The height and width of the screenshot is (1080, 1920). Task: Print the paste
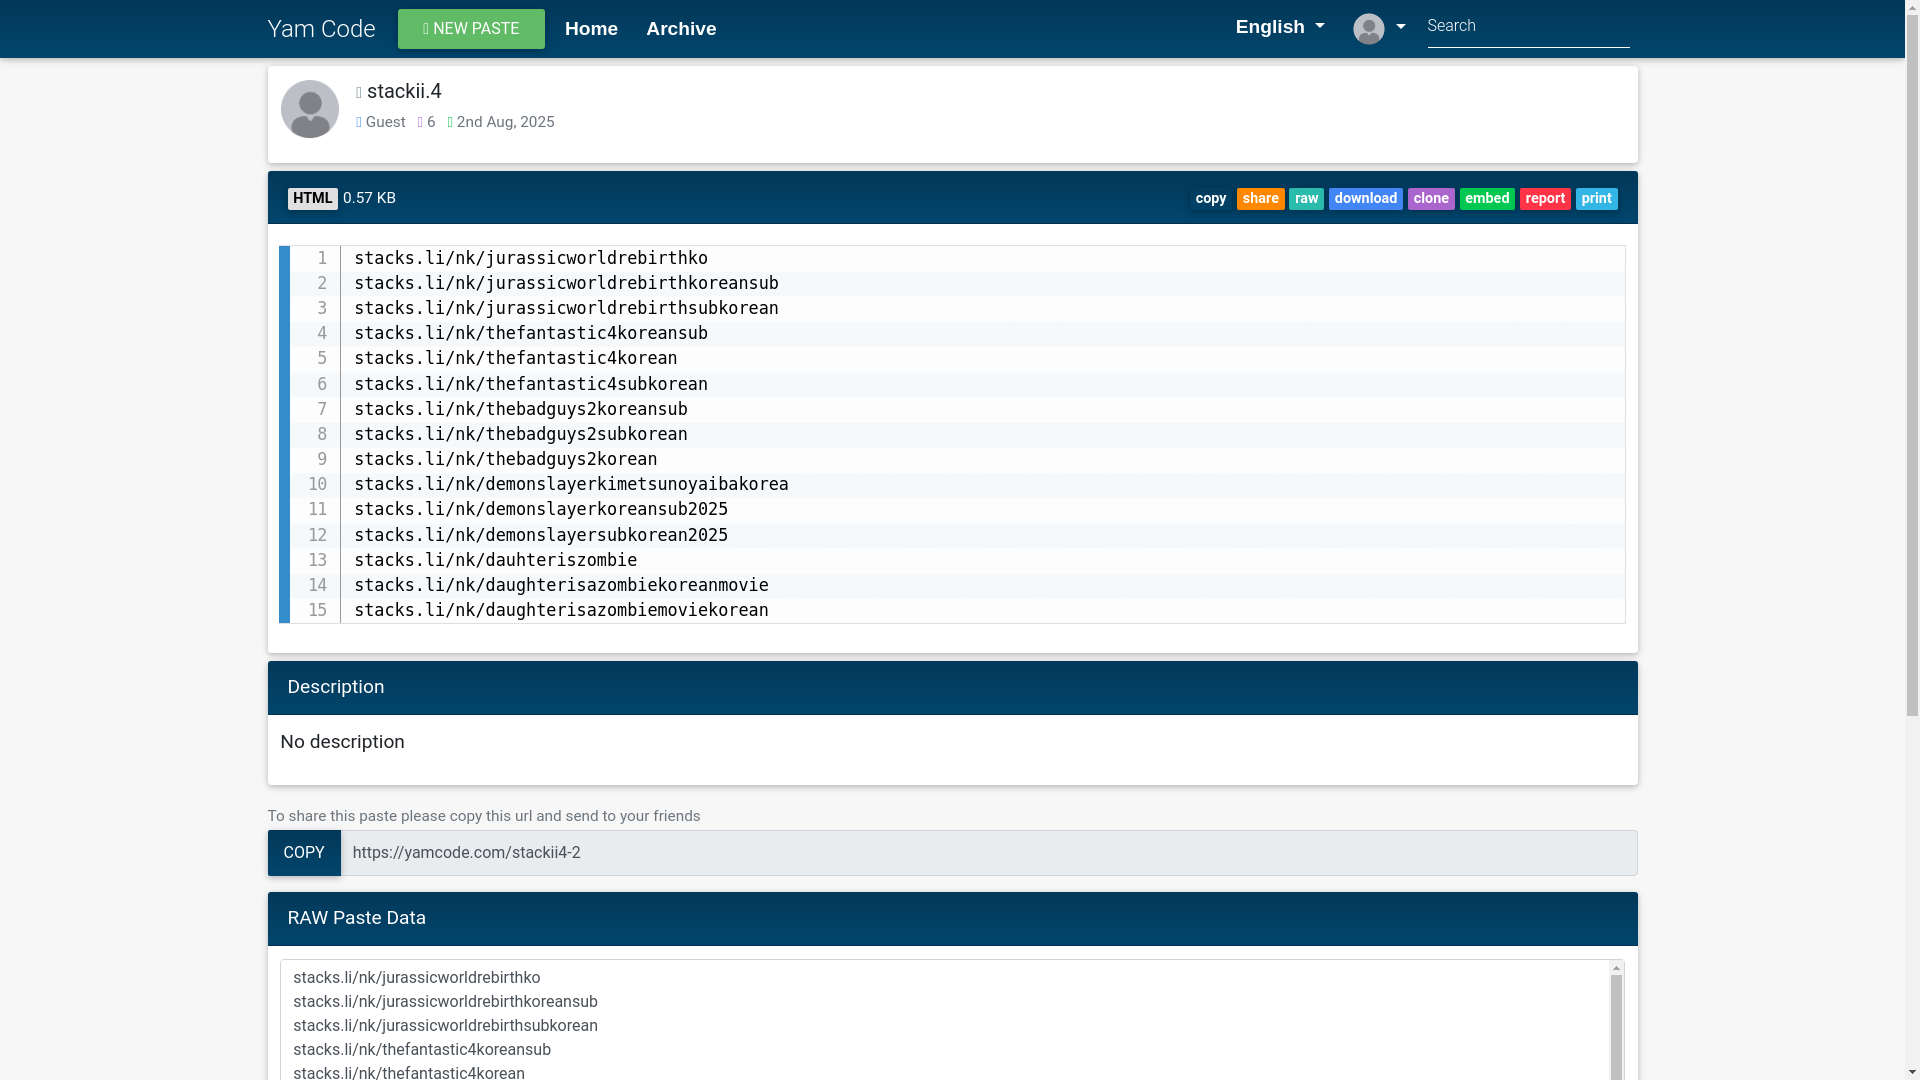[1596, 199]
